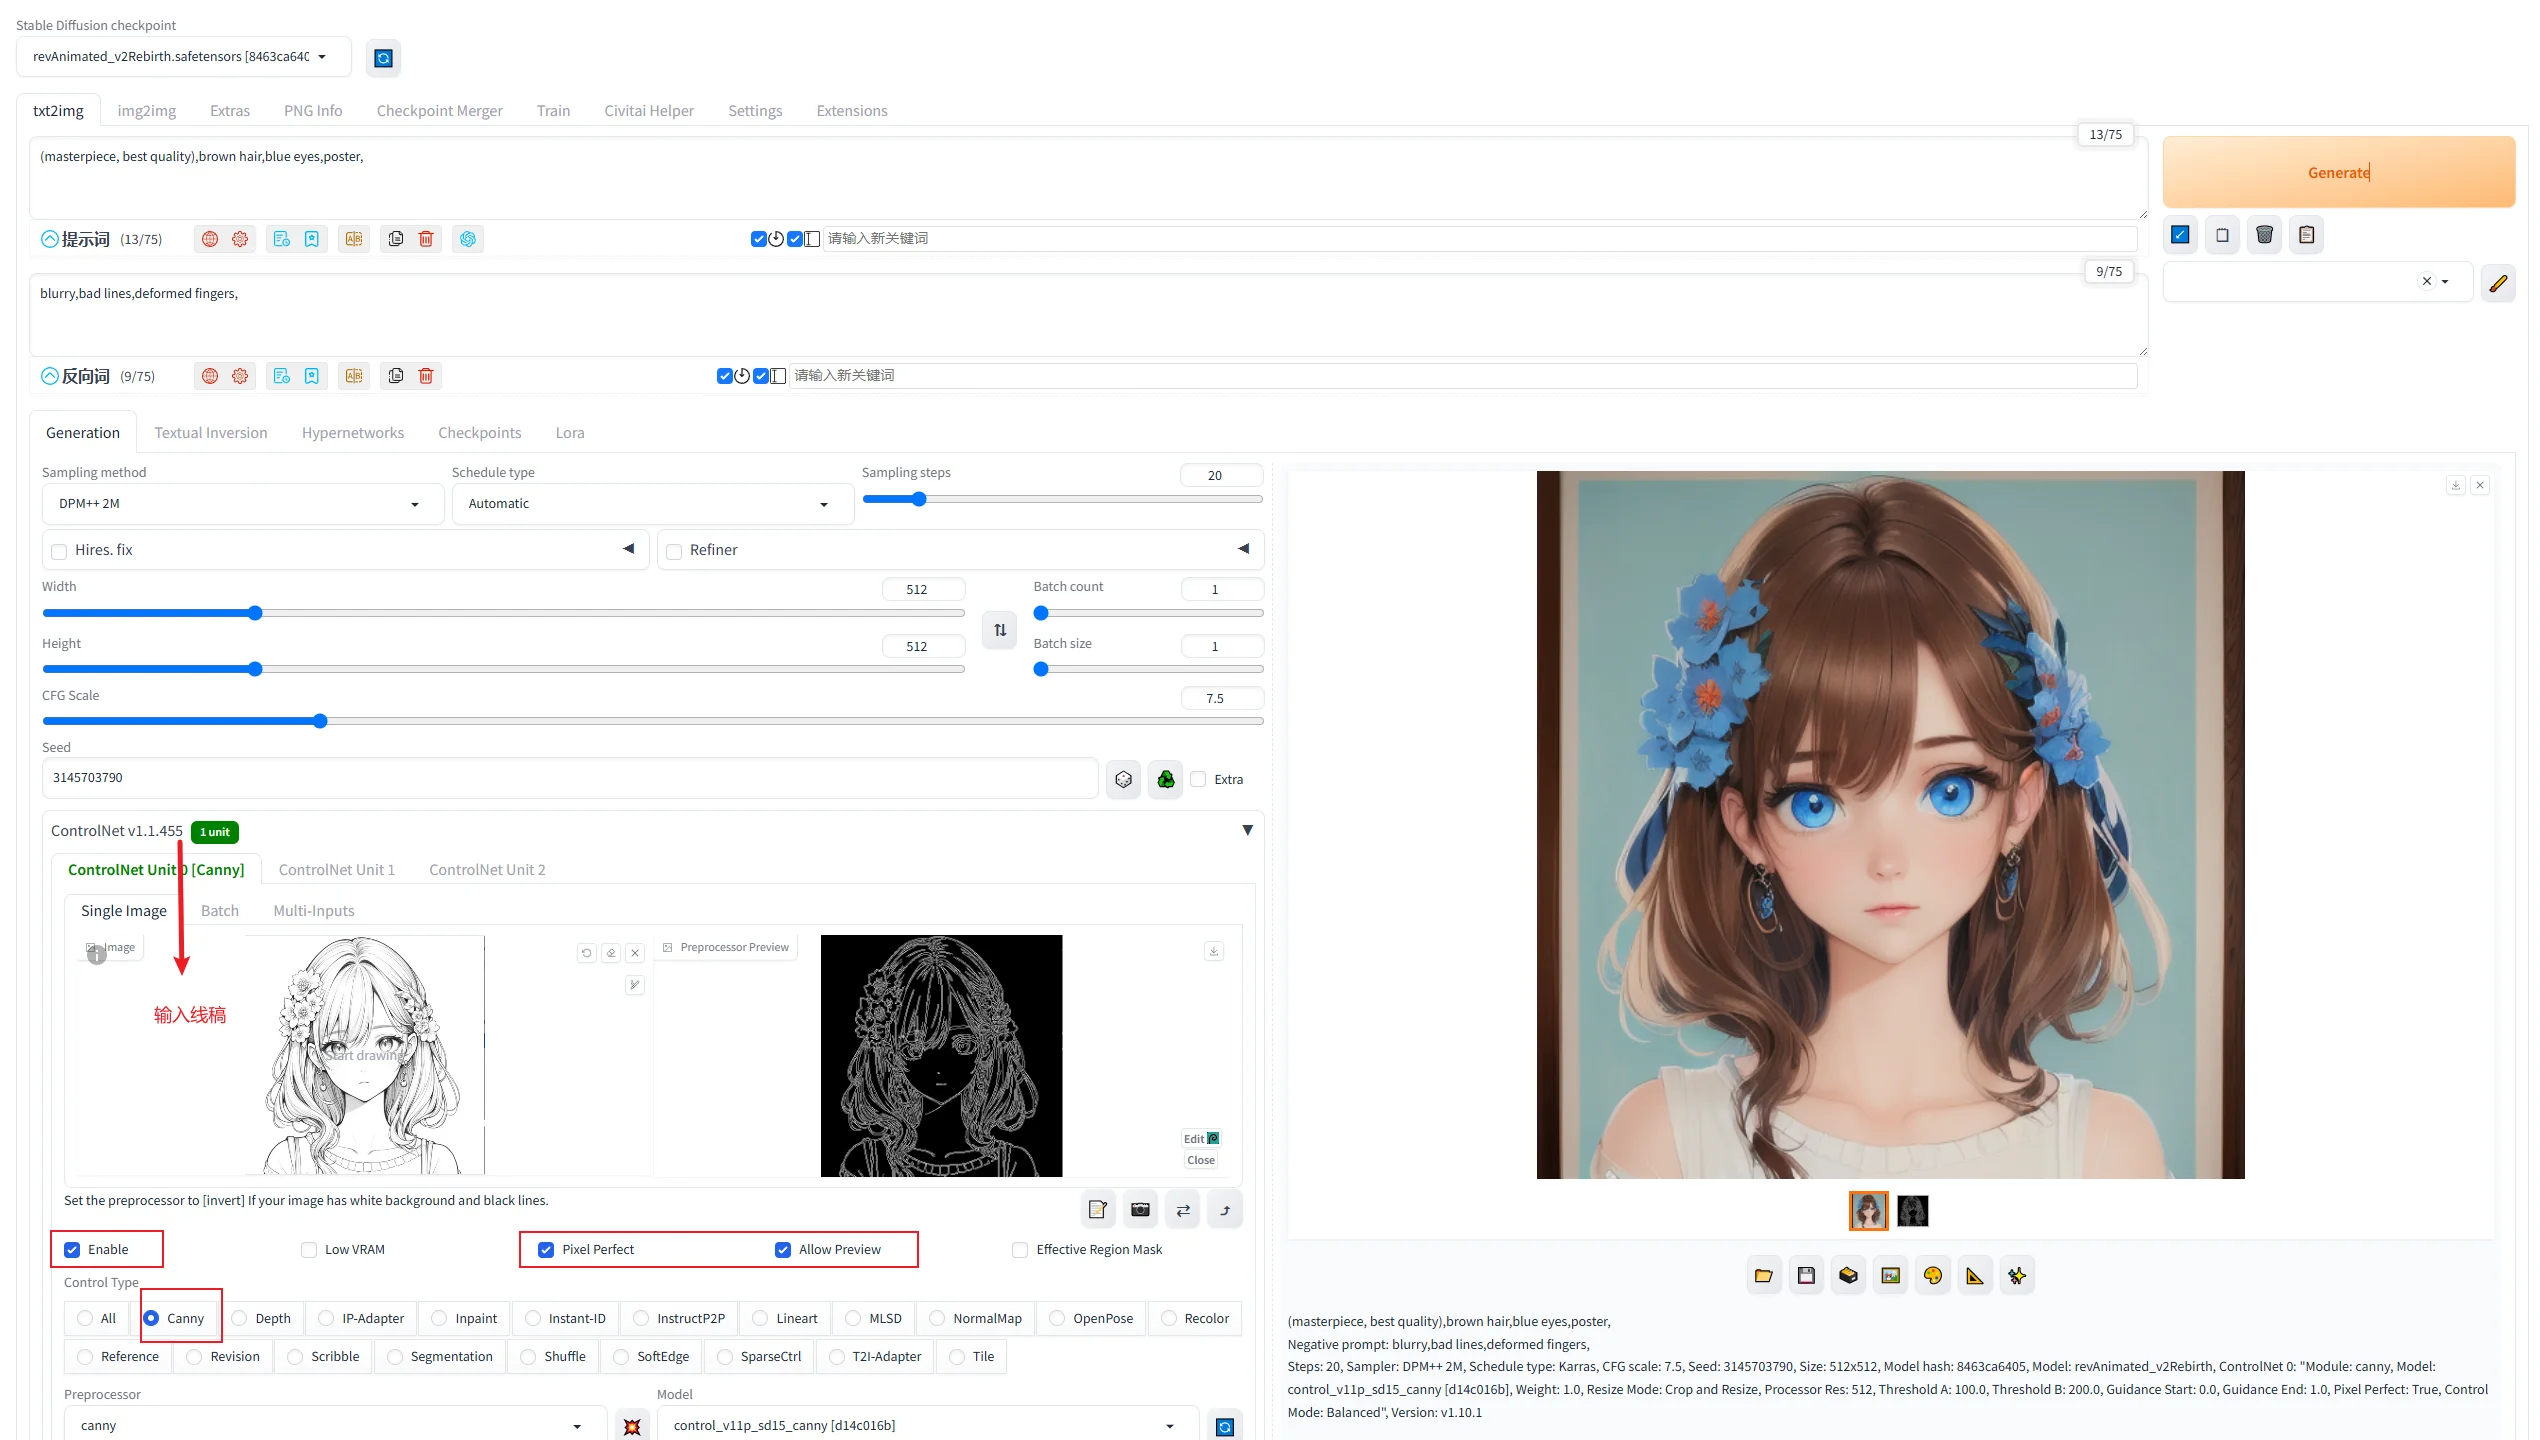
Task: Click the Generate button
Action: click(x=2339, y=172)
